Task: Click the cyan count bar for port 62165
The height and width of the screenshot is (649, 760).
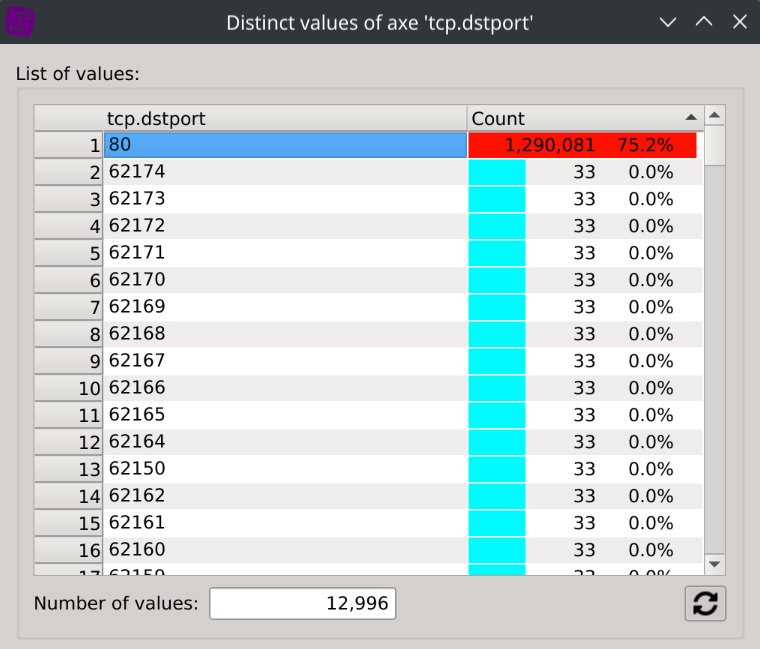Action: 497,415
